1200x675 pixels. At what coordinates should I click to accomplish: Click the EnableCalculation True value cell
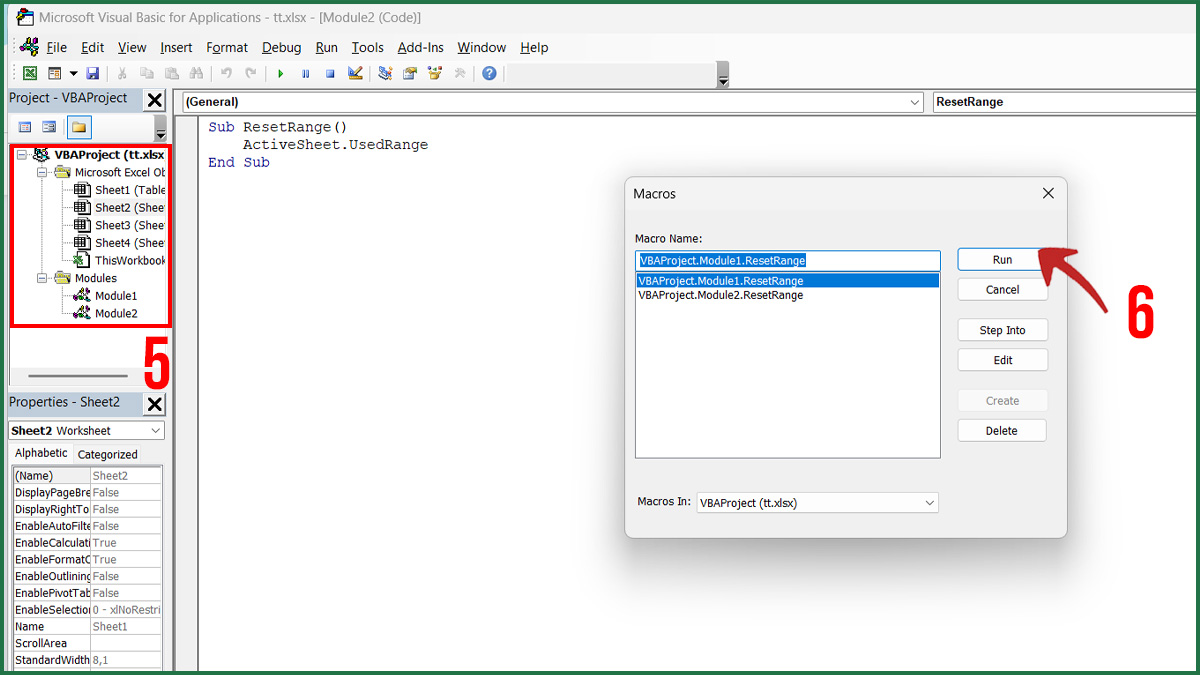126,543
